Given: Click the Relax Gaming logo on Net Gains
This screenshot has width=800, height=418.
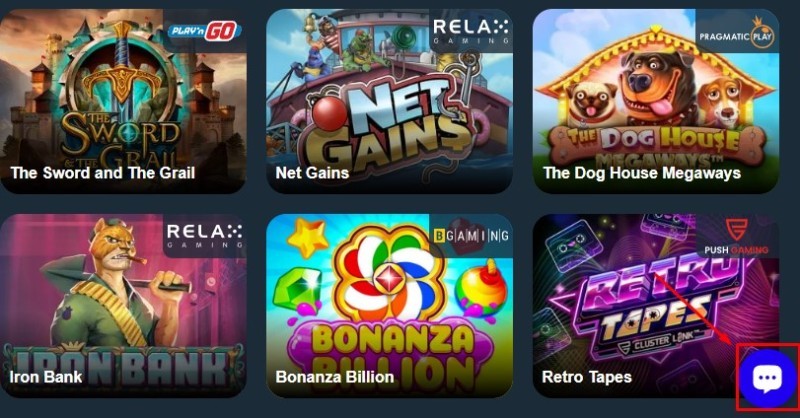Looking at the screenshot, I should (470, 31).
